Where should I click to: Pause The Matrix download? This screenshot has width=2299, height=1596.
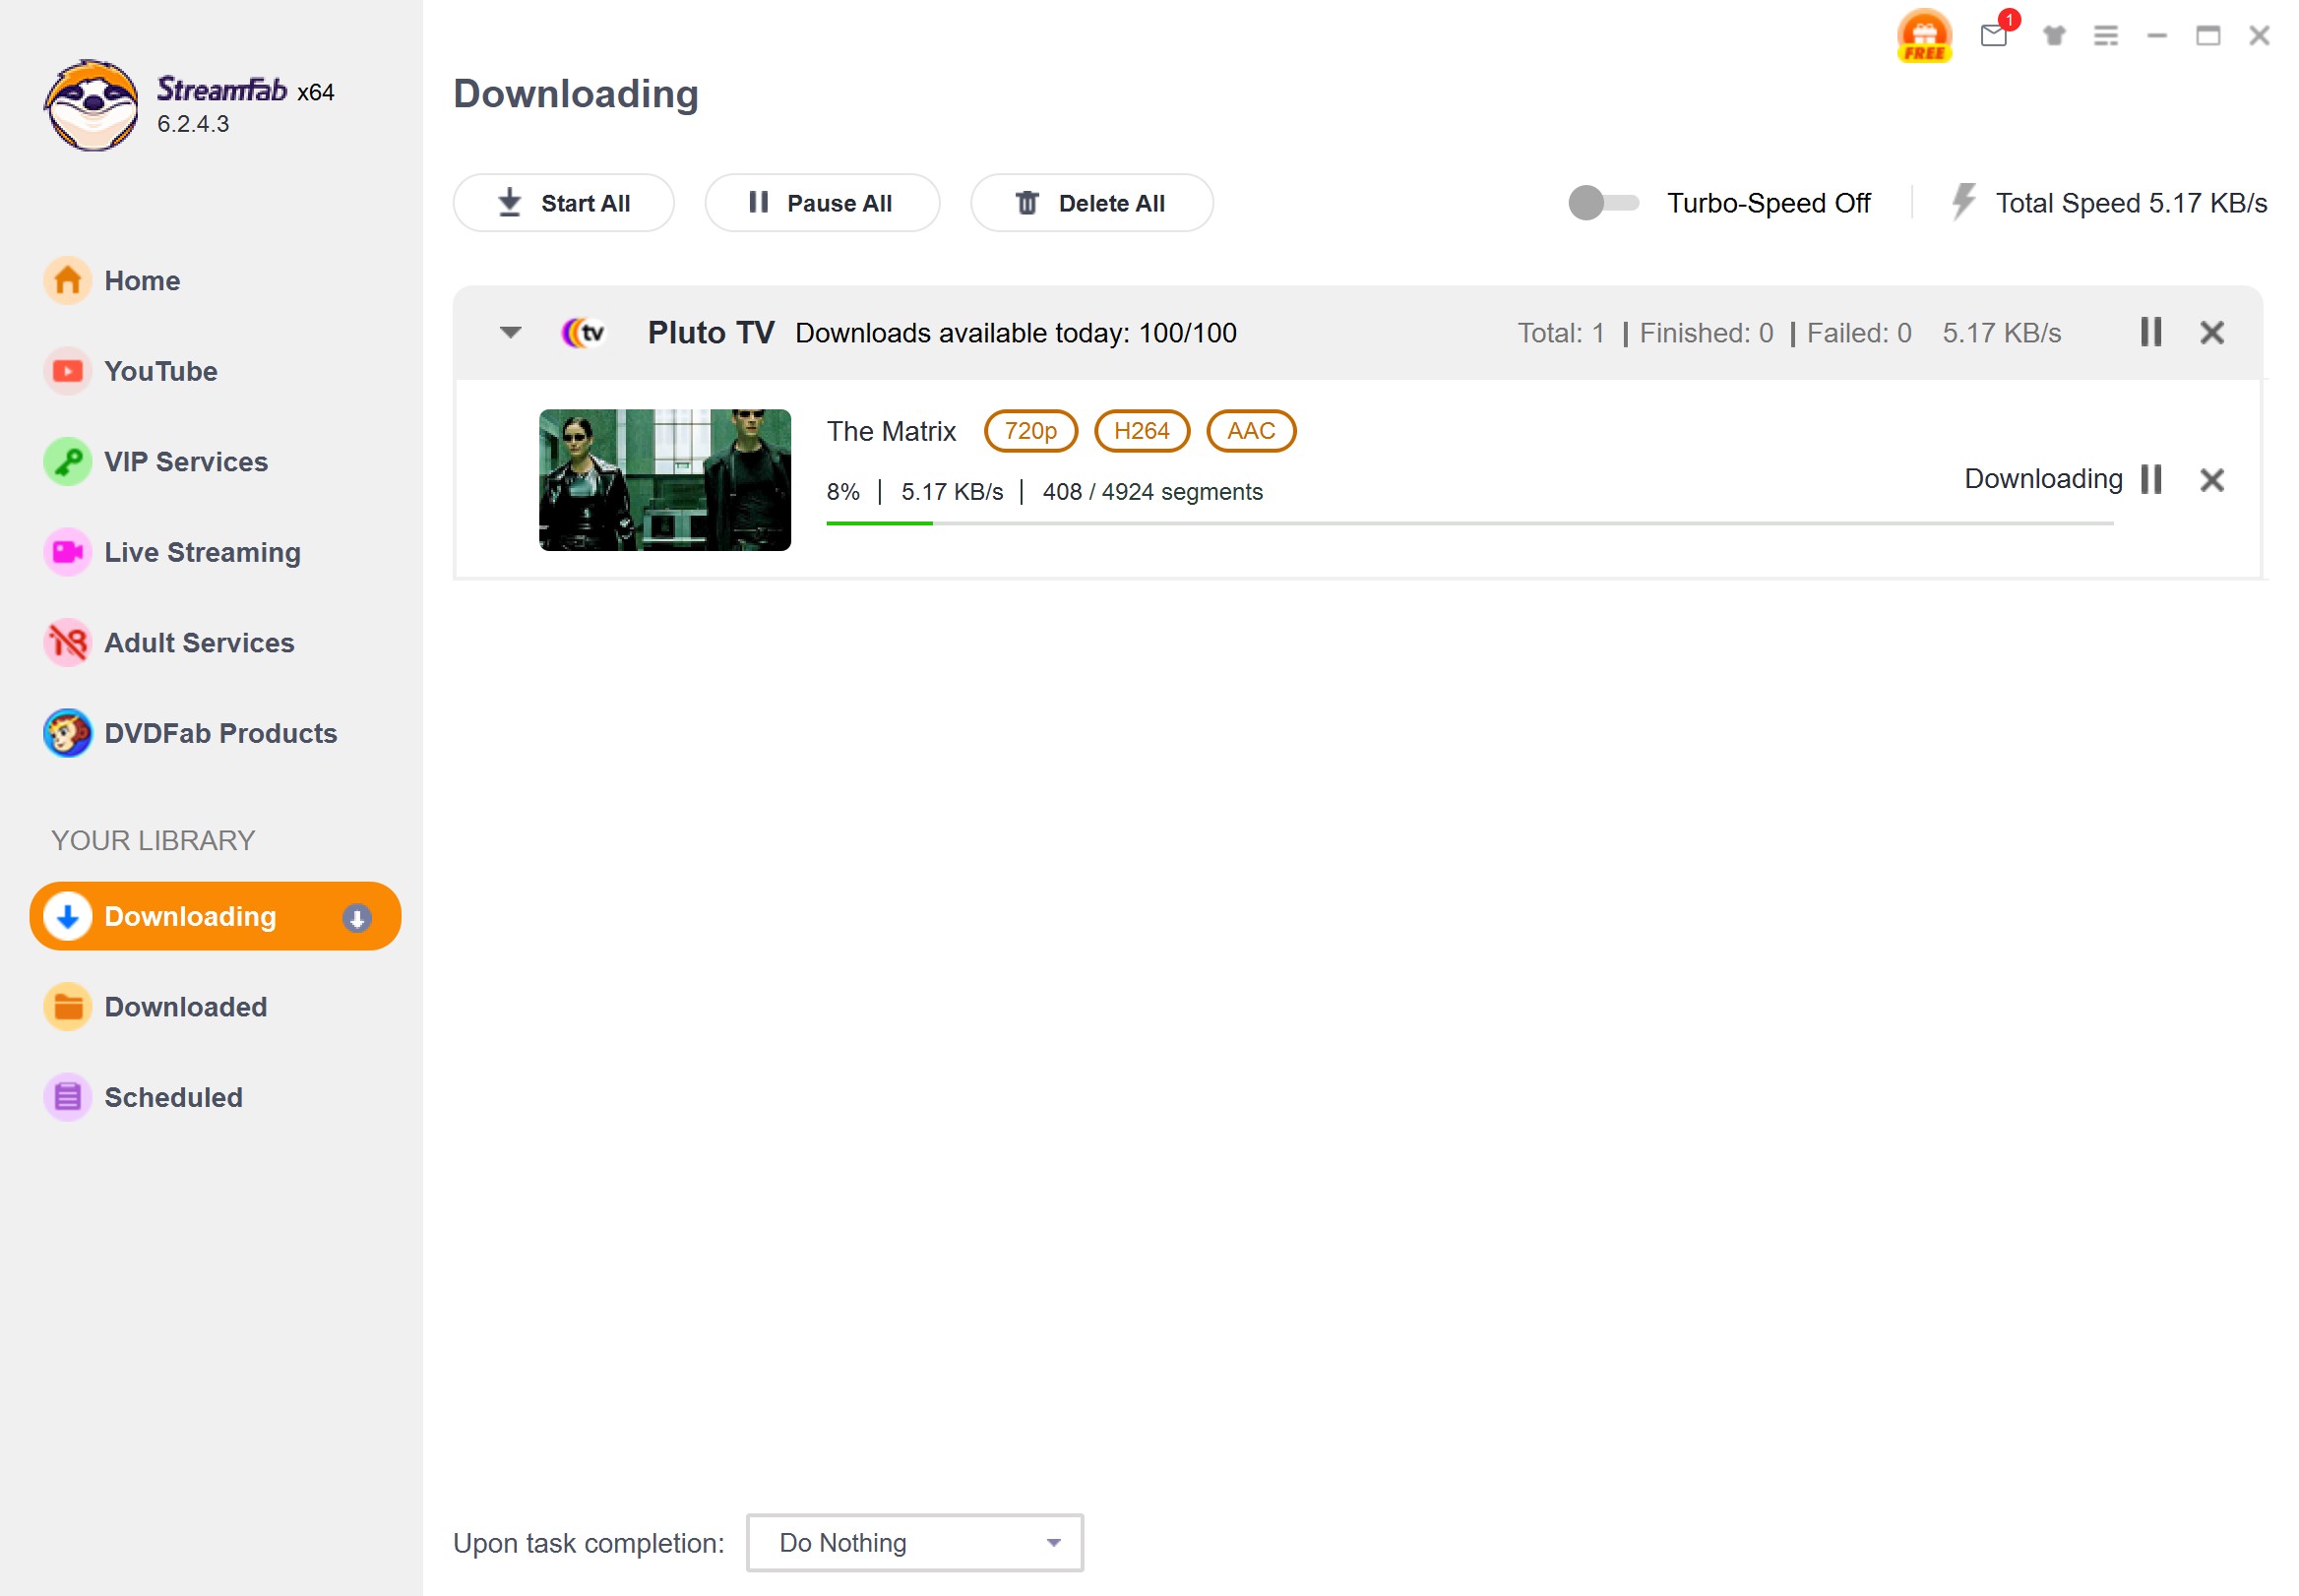(x=2150, y=479)
